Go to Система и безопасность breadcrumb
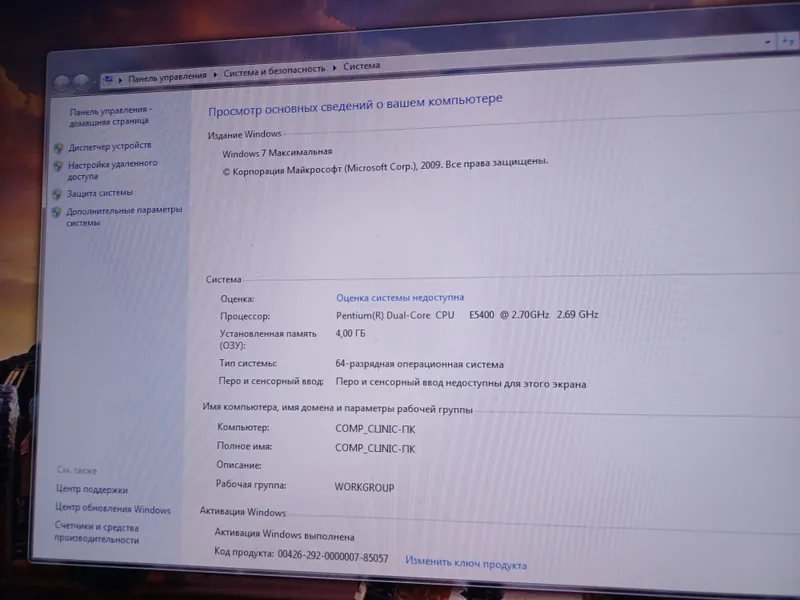The height and width of the screenshot is (600, 800). pos(274,71)
